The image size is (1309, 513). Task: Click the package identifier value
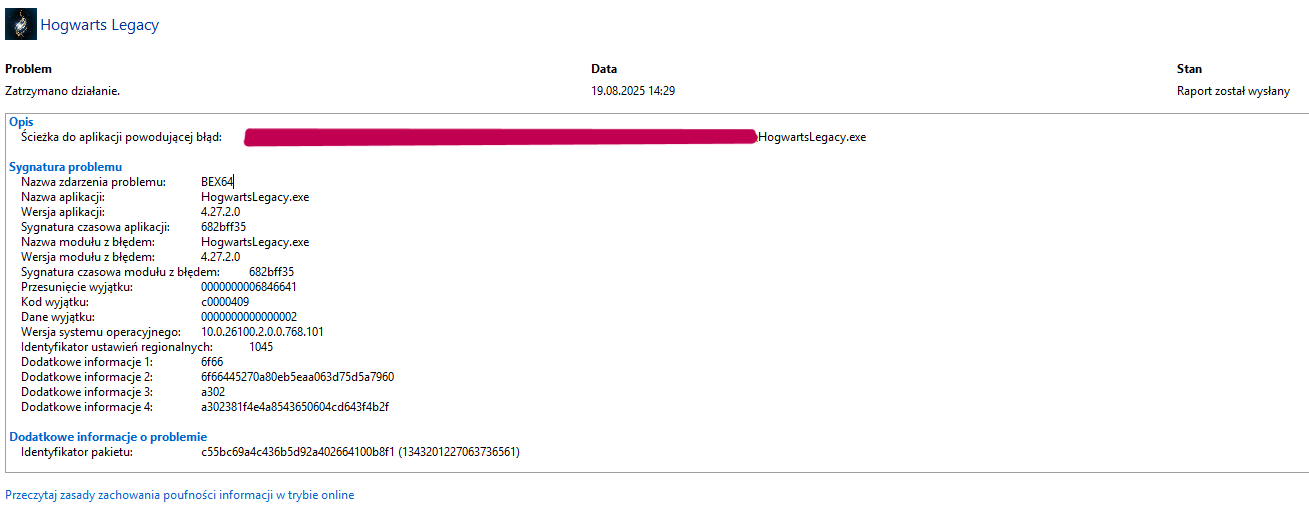click(x=360, y=452)
